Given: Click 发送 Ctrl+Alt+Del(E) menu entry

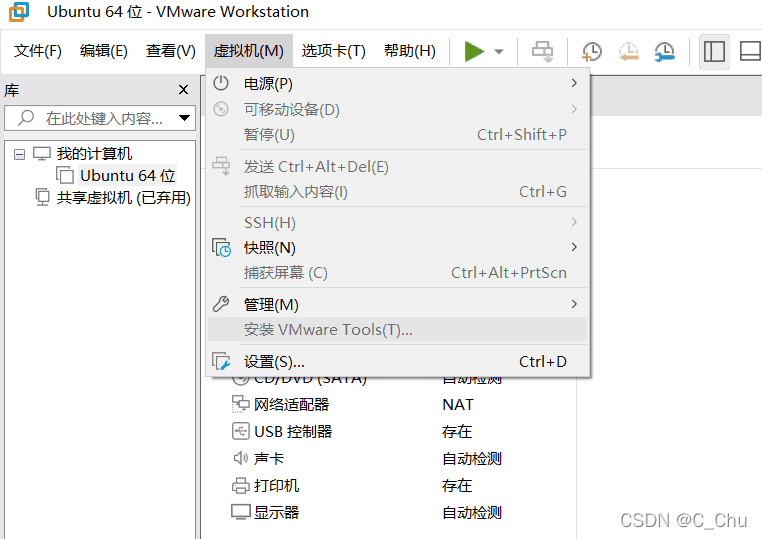Looking at the screenshot, I should click(397, 167).
